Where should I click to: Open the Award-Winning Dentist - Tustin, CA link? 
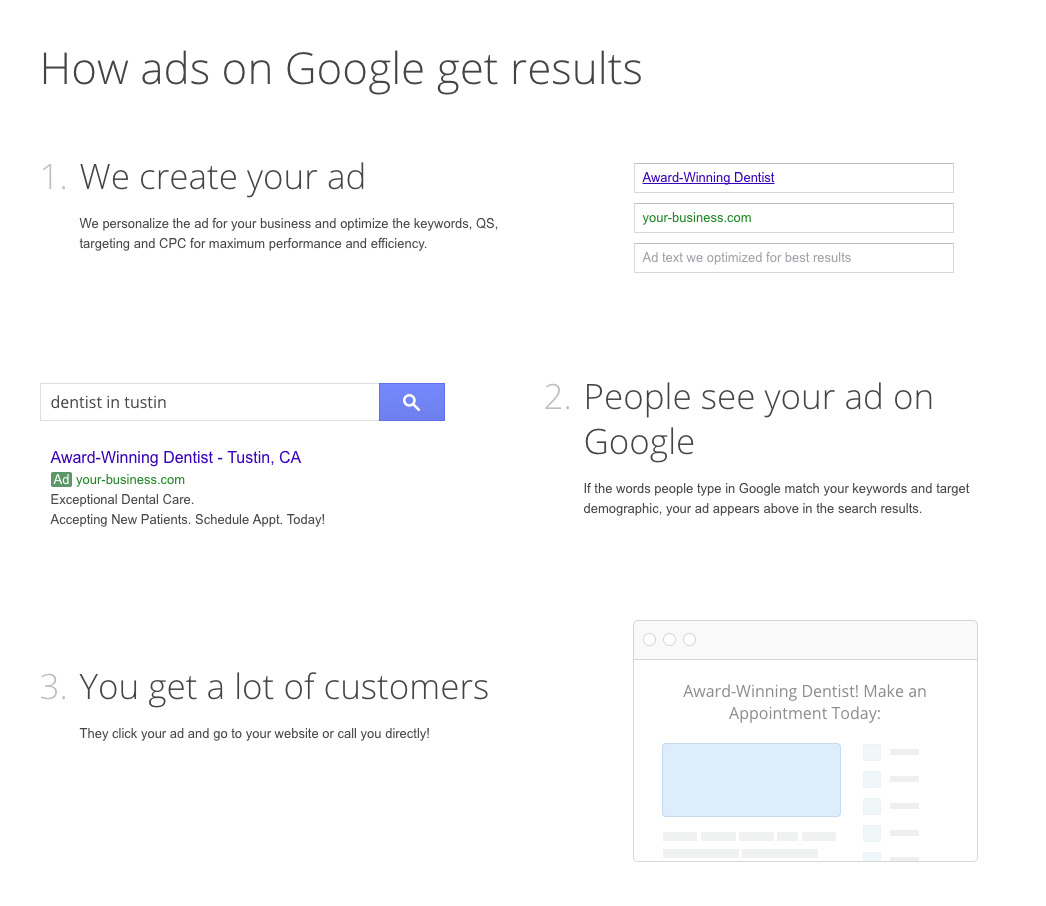(176, 458)
